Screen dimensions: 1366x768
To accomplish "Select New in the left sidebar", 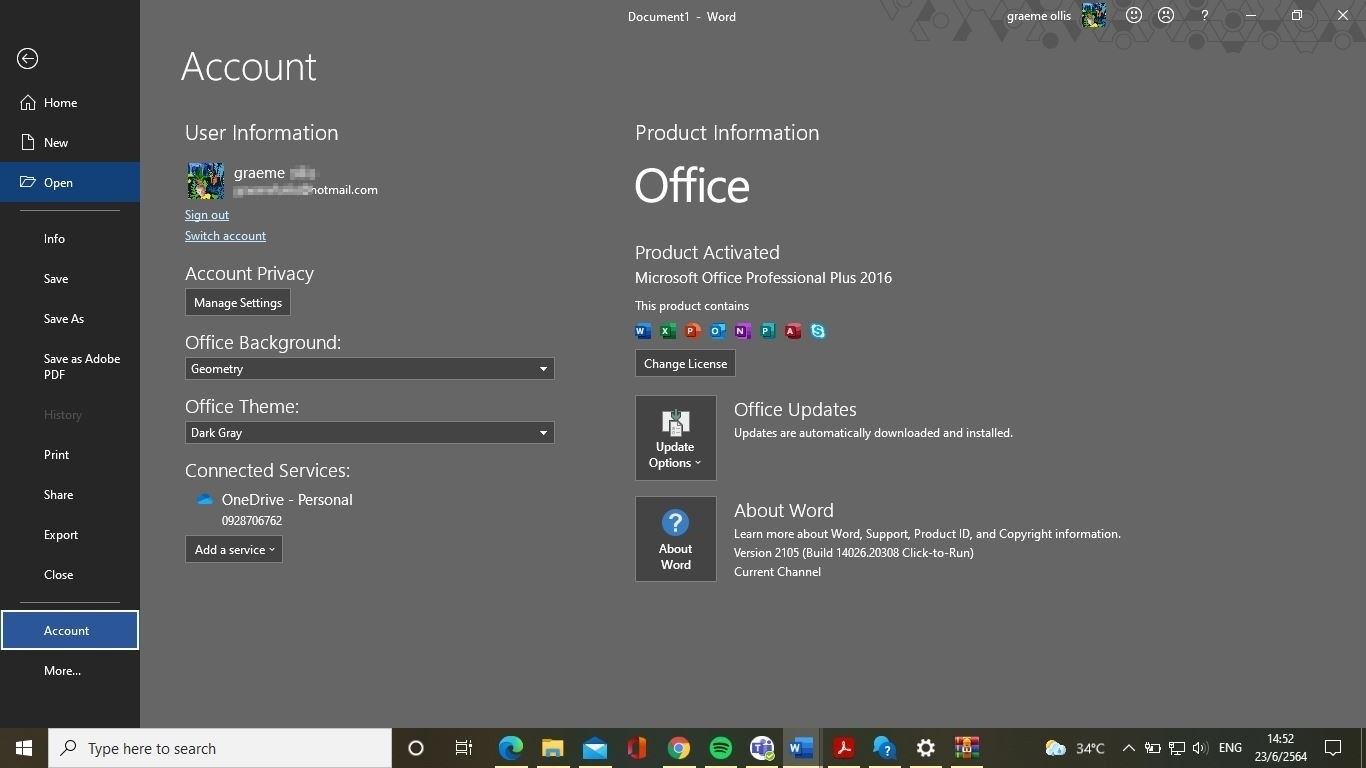I will click(x=70, y=143).
